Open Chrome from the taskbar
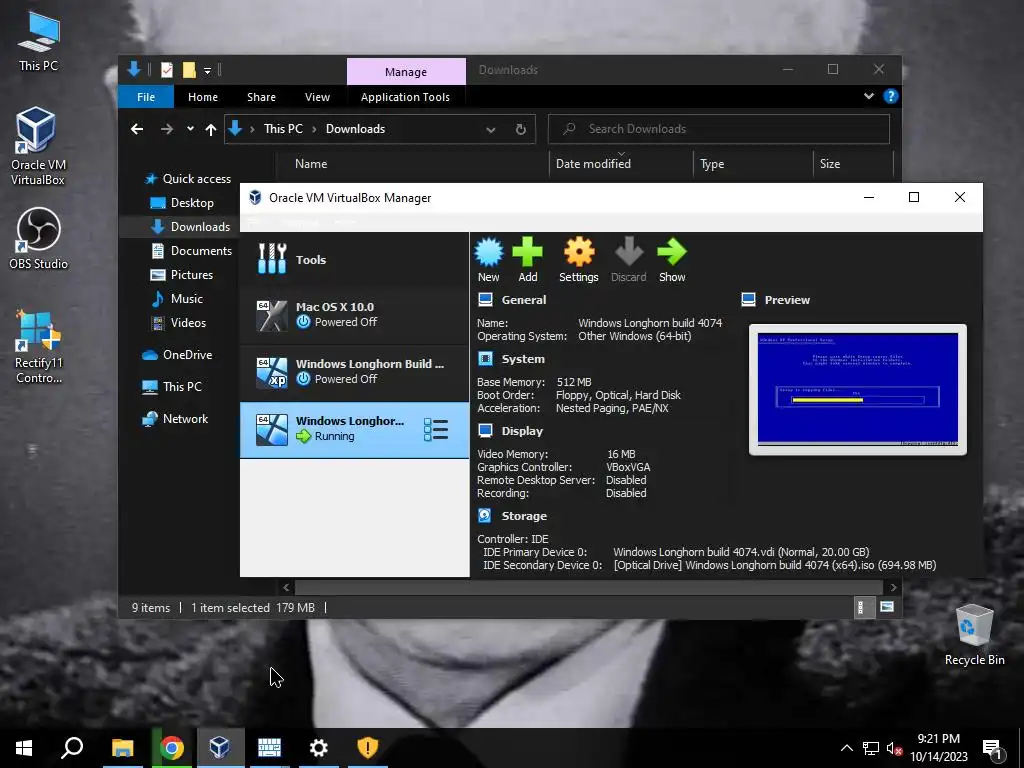Screen dimensions: 1024x768 171,748
